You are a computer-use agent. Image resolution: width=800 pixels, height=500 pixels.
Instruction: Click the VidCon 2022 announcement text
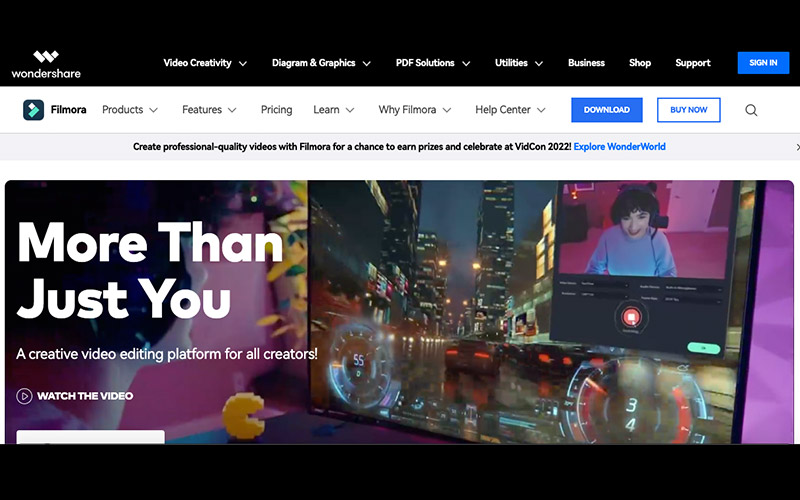point(352,147)
